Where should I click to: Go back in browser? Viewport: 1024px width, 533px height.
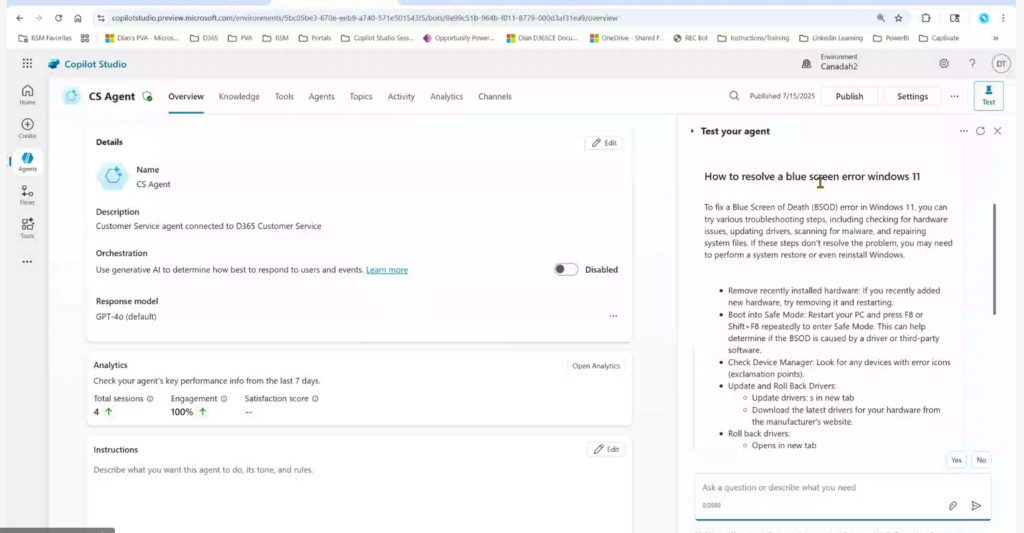point(20,18)
